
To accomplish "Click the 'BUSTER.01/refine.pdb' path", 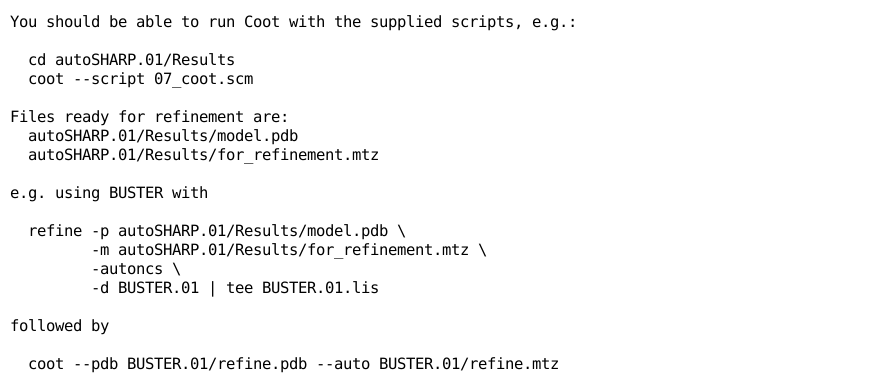I will pos(217,364).
